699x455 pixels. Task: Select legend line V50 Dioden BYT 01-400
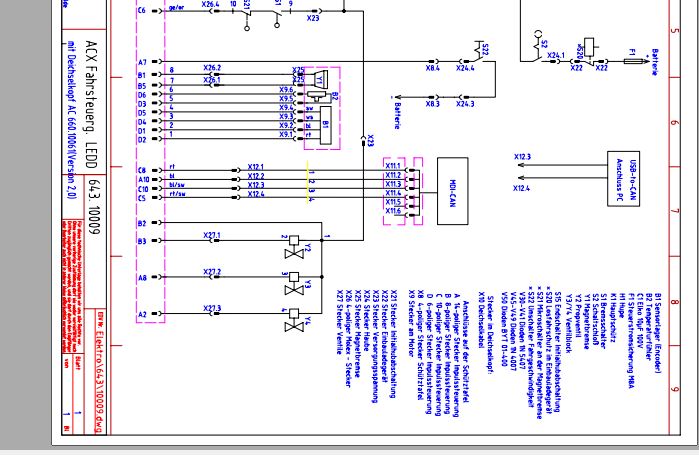tap(503, 329)
